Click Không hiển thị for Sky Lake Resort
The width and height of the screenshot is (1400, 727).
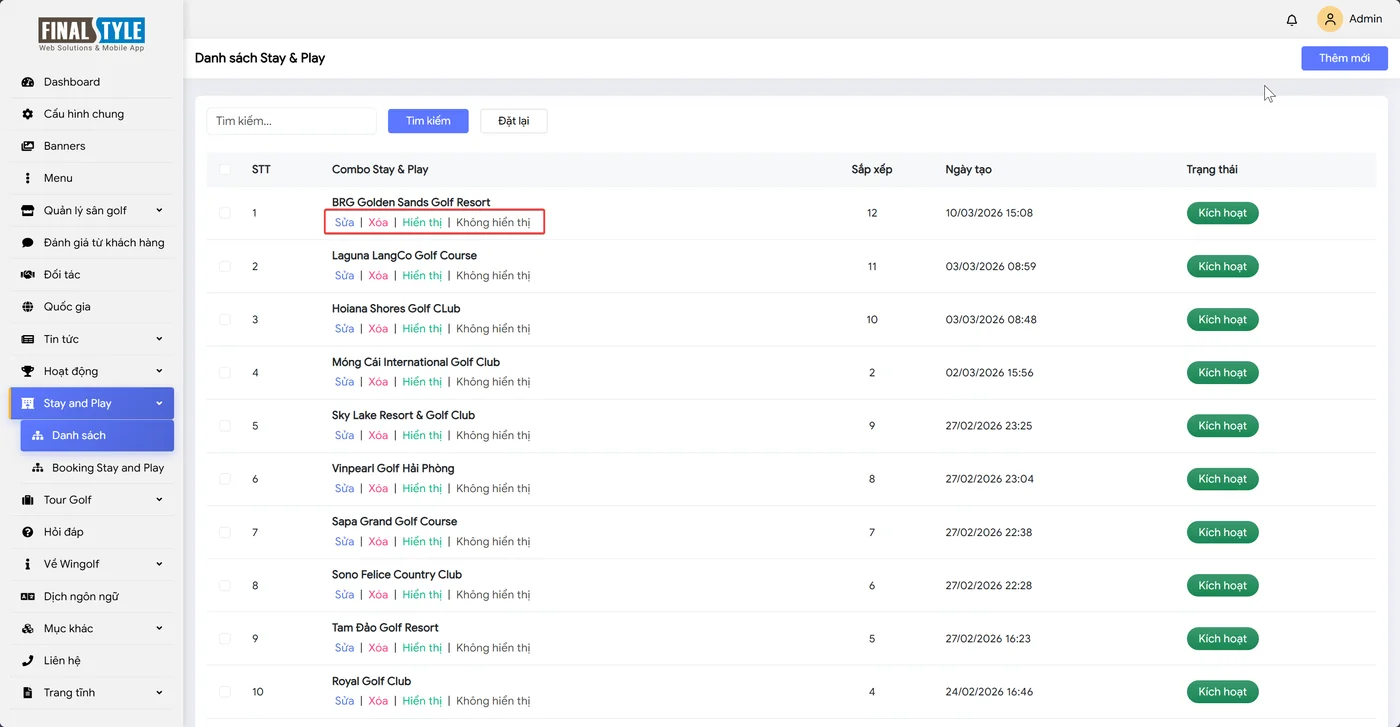click(493, 435)
